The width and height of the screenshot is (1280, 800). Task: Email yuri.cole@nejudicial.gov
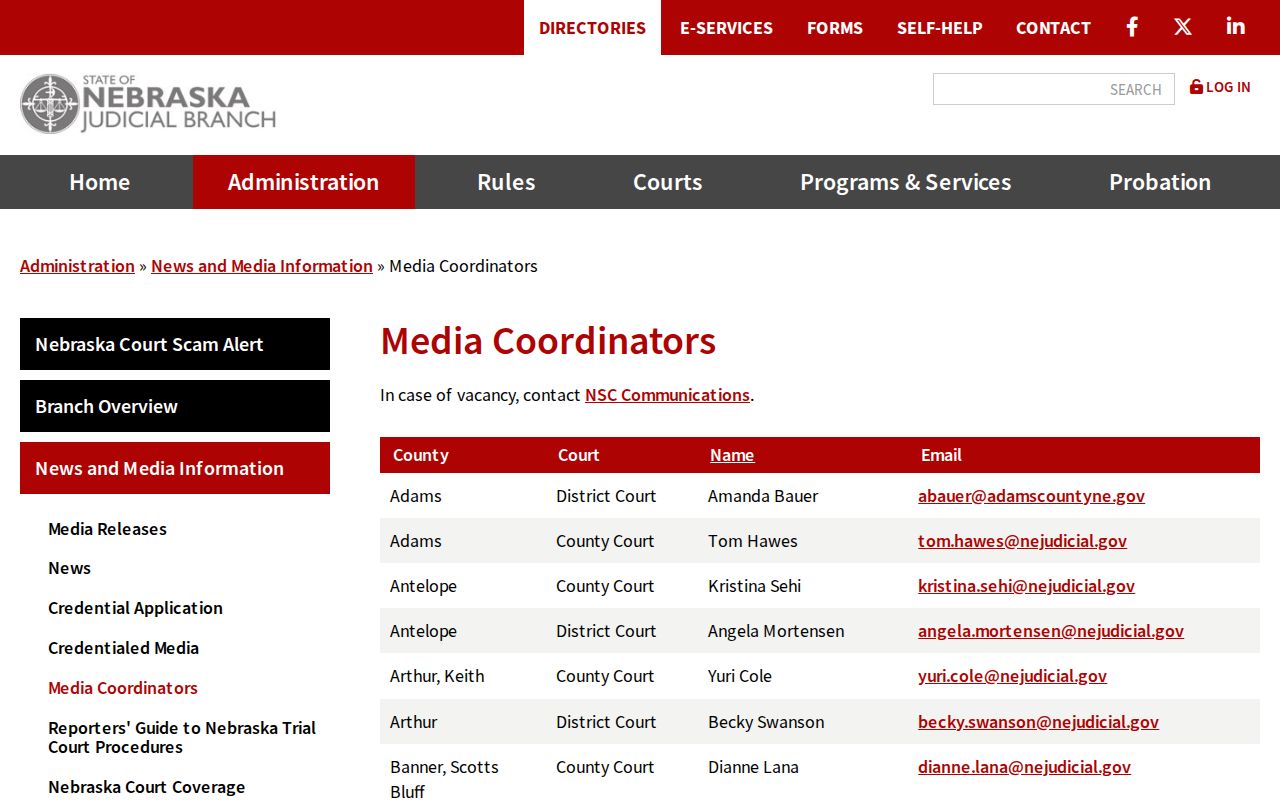pyautogui.click(x=1012, y=676)
